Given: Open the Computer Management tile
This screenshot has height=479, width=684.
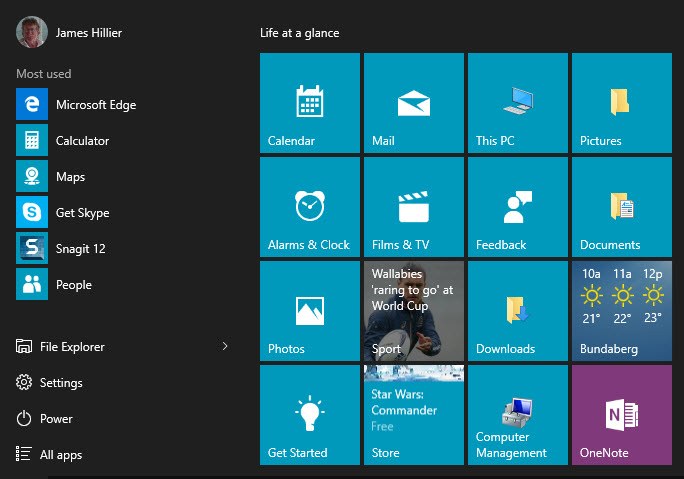Looking at the screenshot, I should coord(518,415).
